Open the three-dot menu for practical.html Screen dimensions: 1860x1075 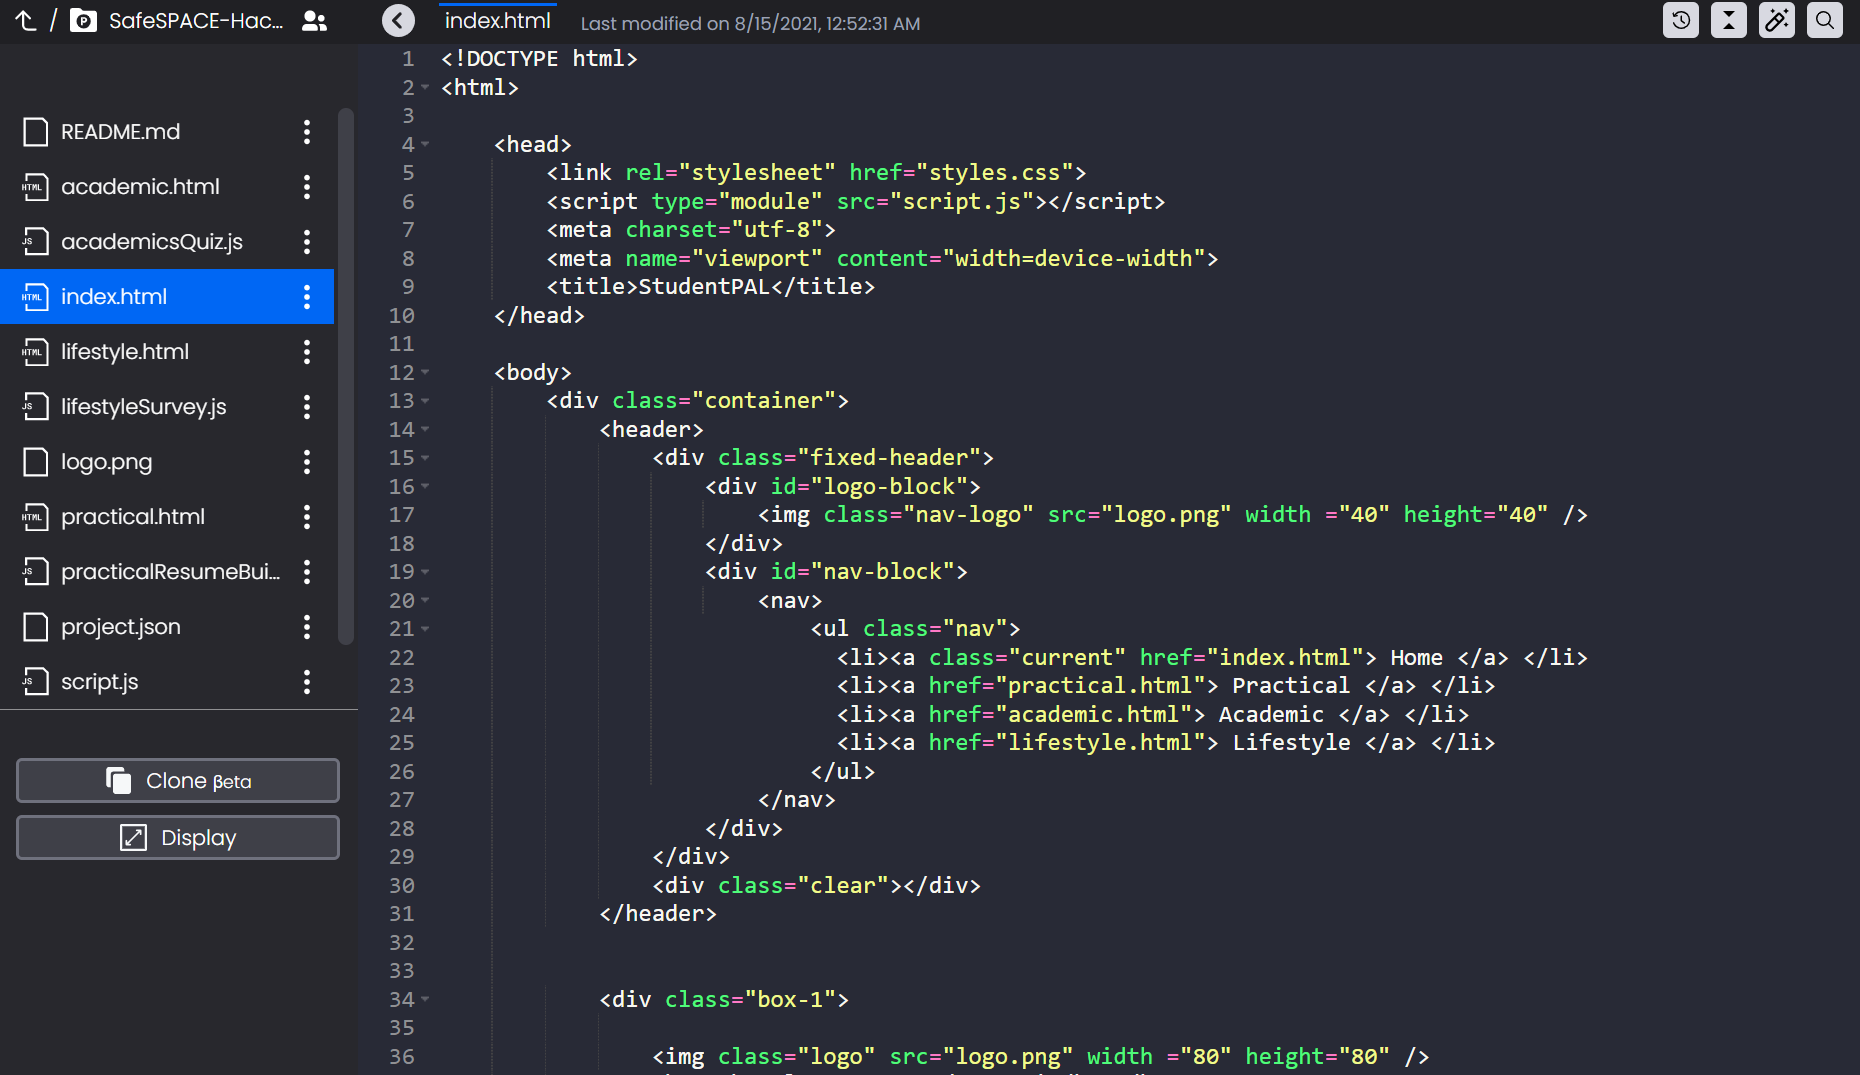307,517
